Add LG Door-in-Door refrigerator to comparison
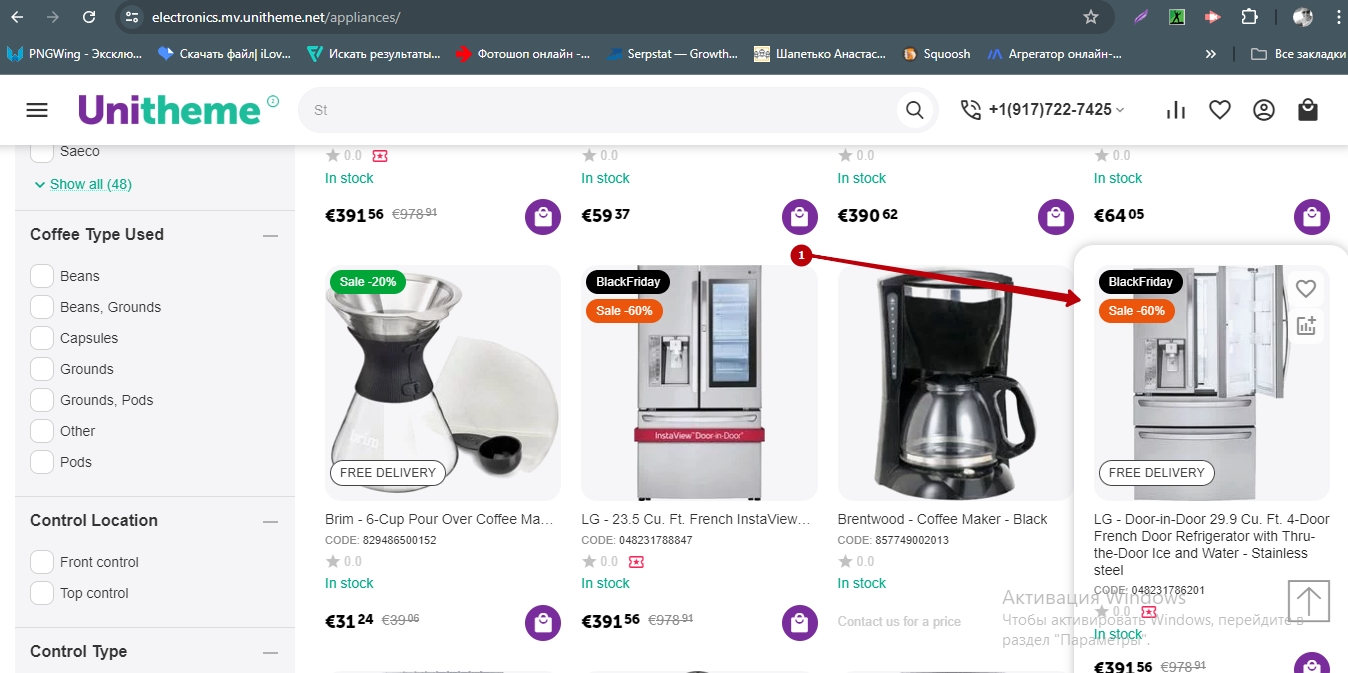 pos(1305,325)
